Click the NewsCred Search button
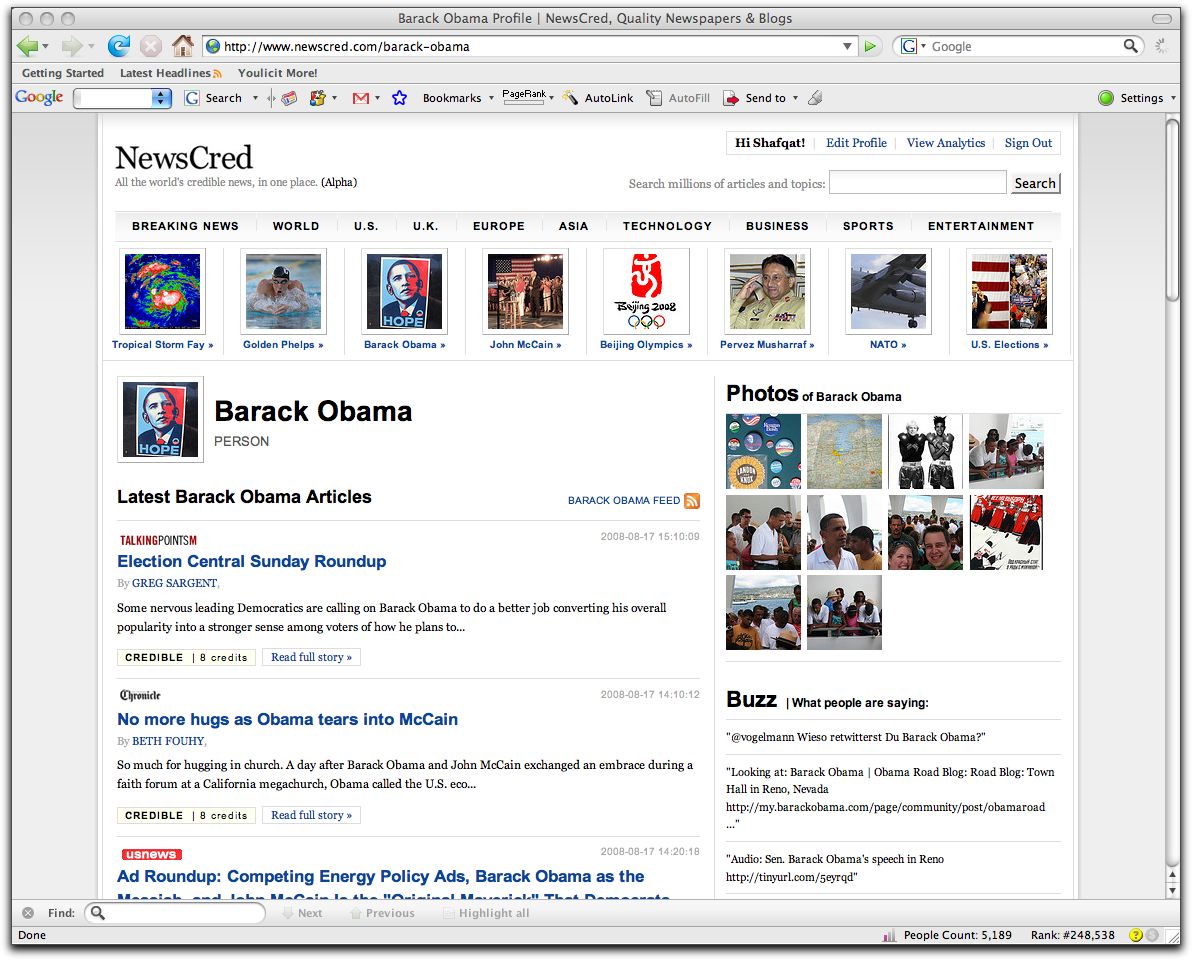This screenshot has height=960, width=1192. (1035, 183)
